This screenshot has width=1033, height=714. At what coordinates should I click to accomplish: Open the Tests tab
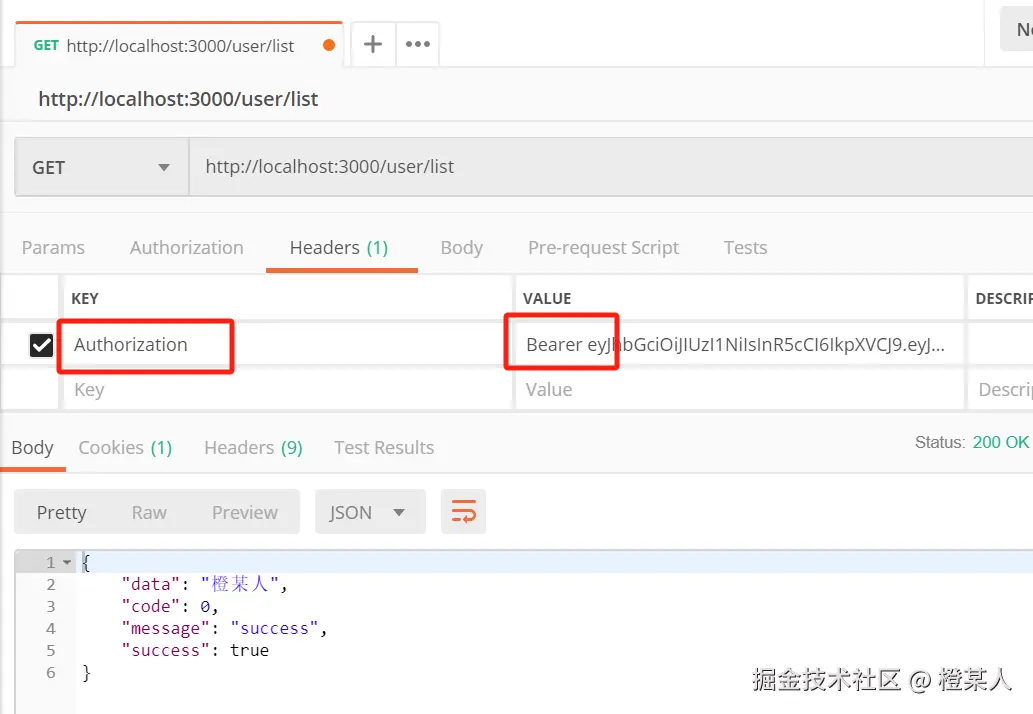pyautogui.click(x=745, y=248)
